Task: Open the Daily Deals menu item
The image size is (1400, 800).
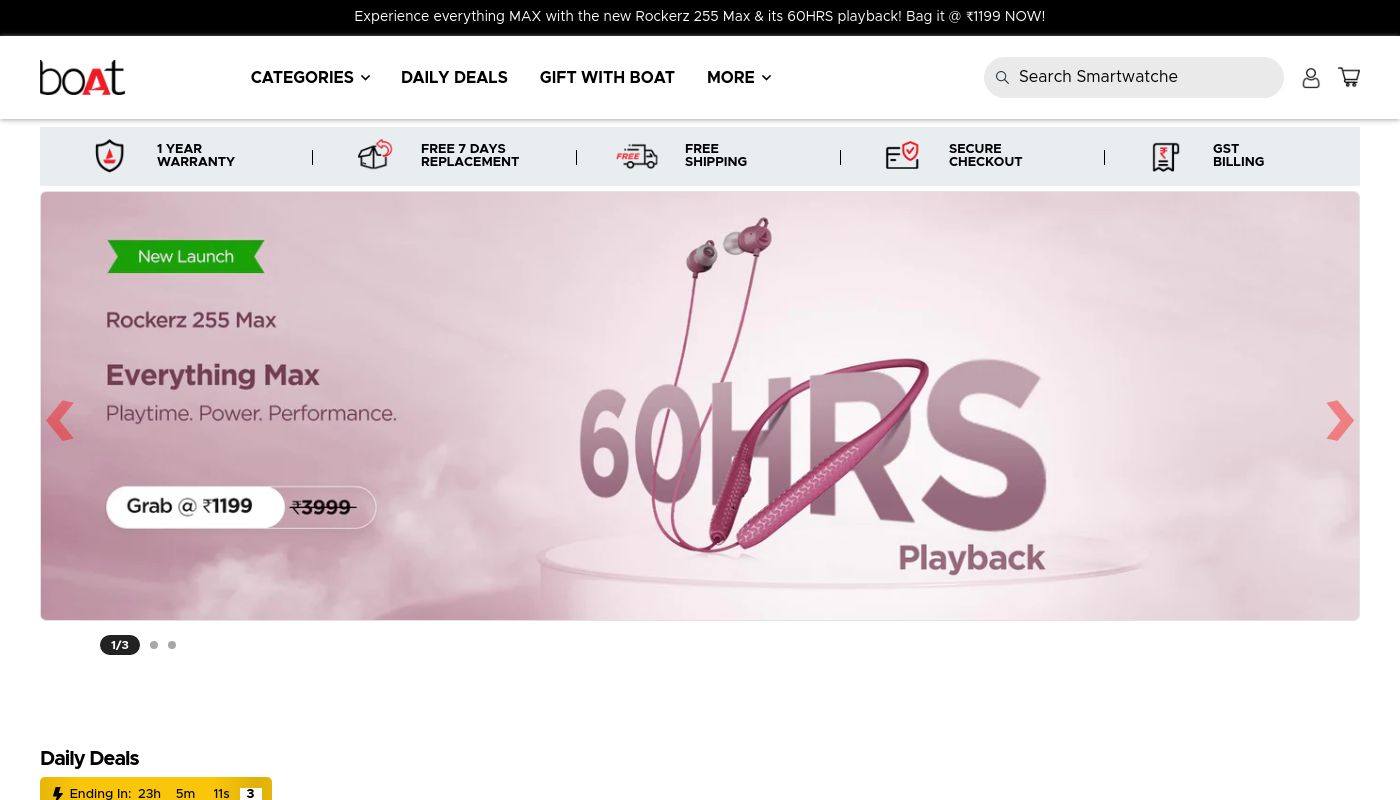Action: 454,78
